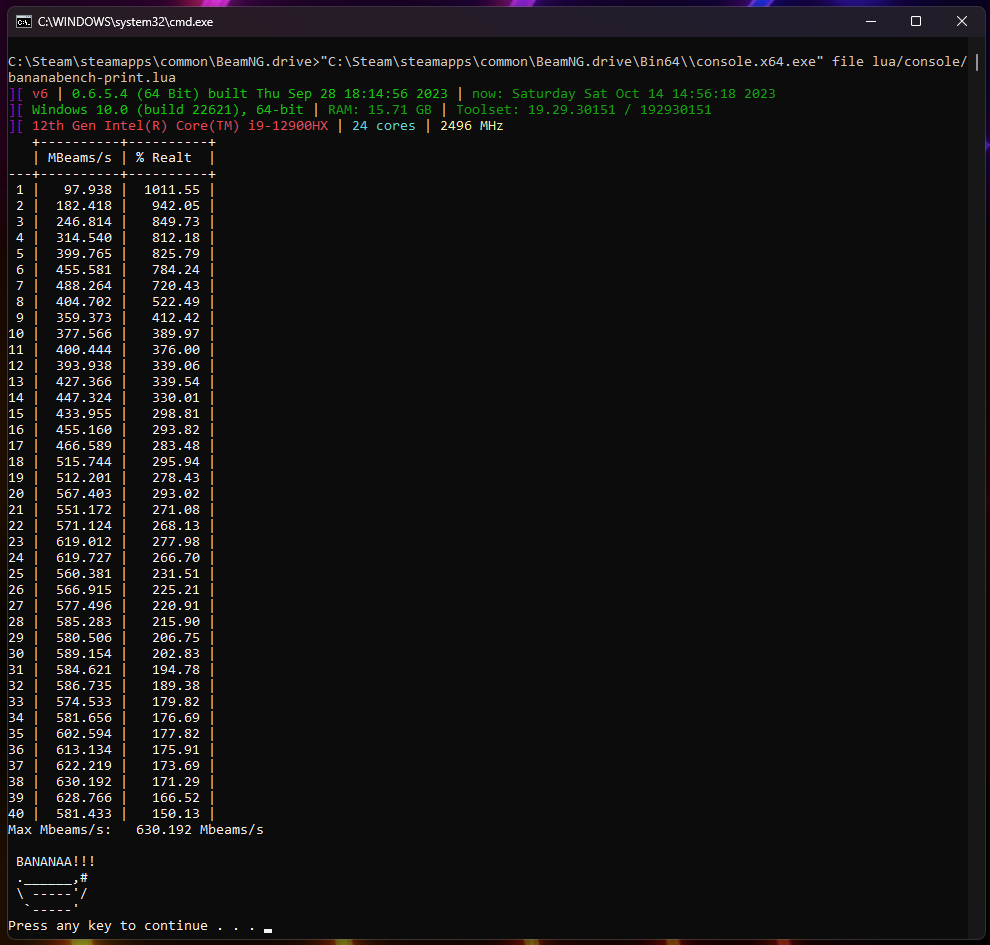Image resolution: width=990 pixels, height=945 pixels.
Task: Click the value 220.91 in row 27
Action: [x=176, y=605]
